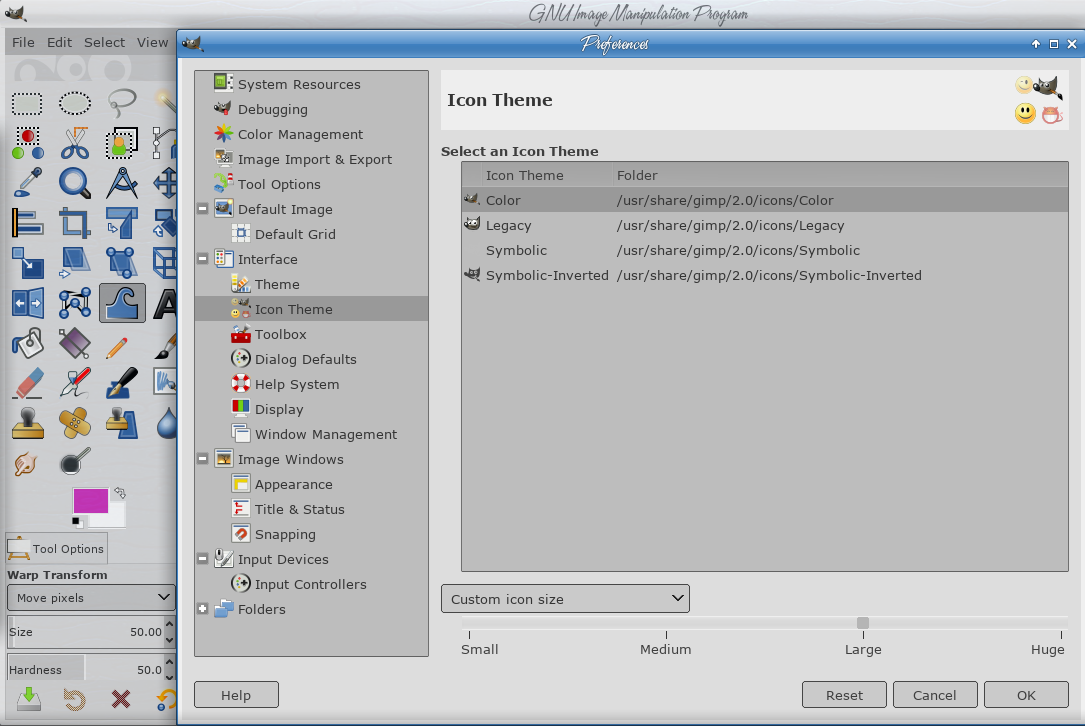Click the Help button in Preferences
The image size is (1085, 726).
pos(236,696)
